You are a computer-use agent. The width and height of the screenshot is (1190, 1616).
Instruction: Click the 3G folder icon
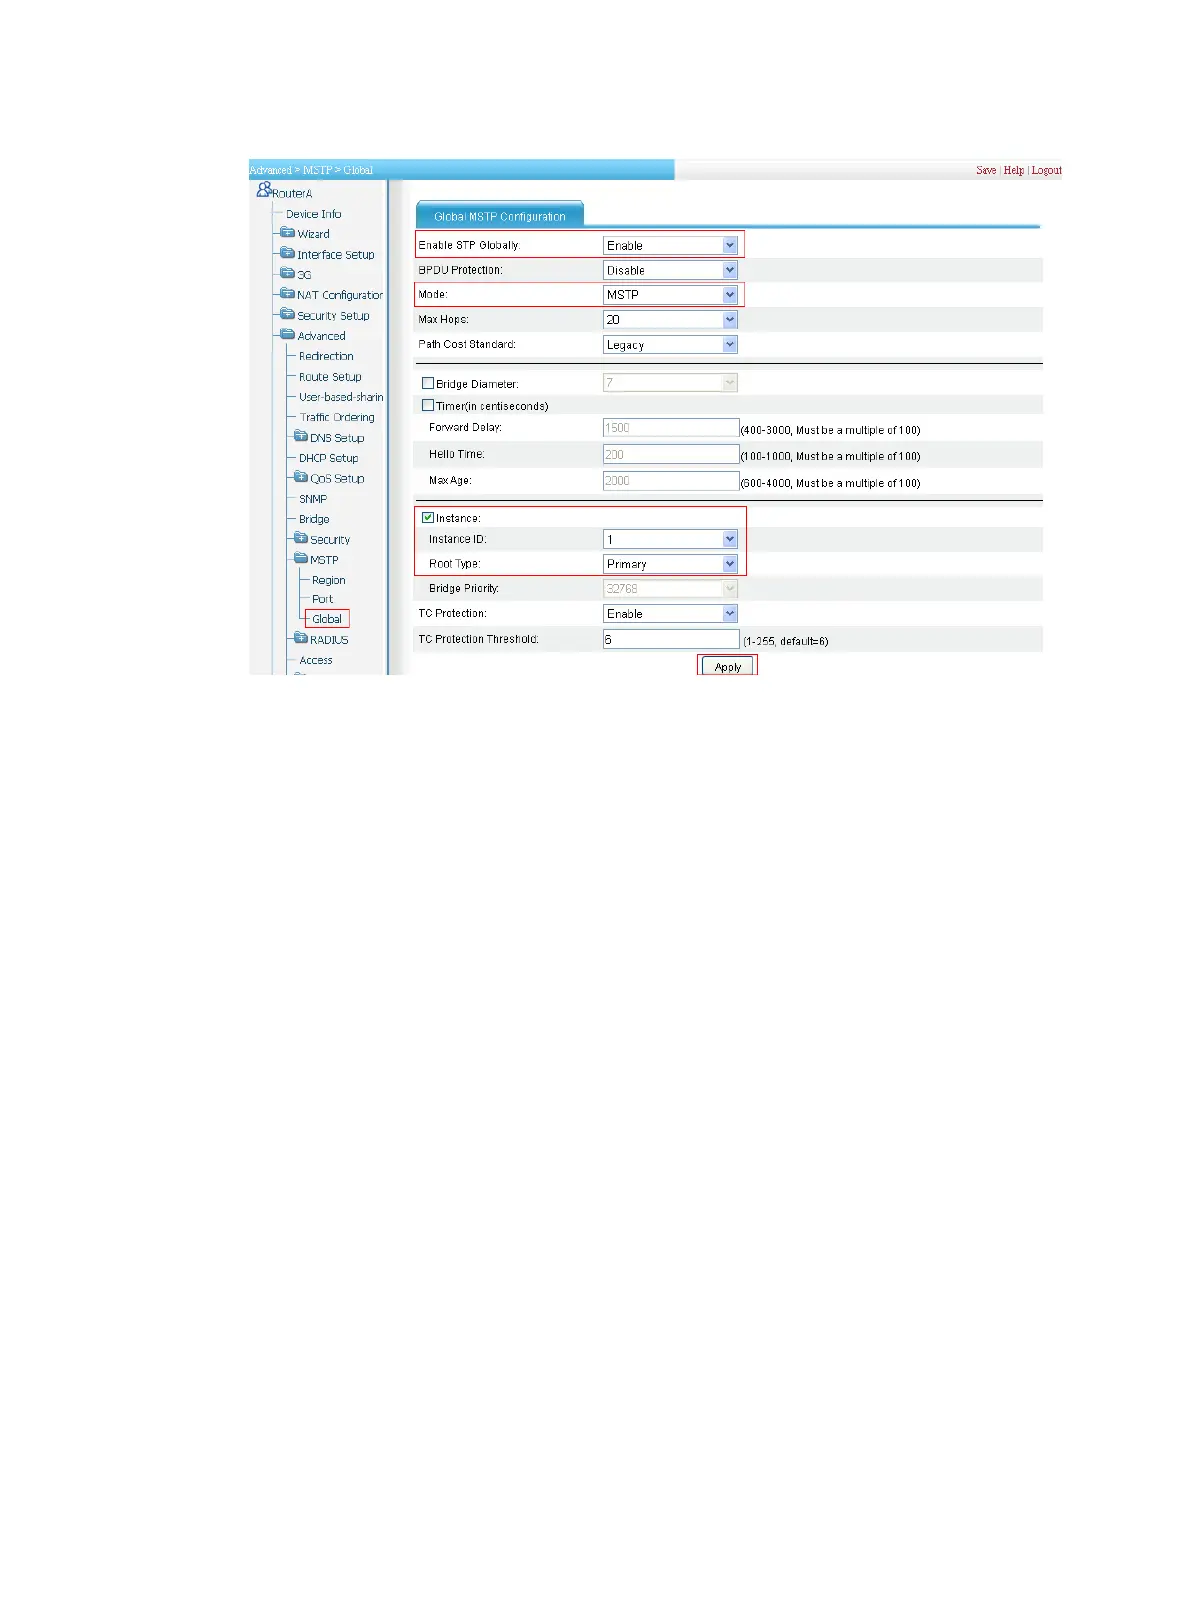[x=288, y=274]
